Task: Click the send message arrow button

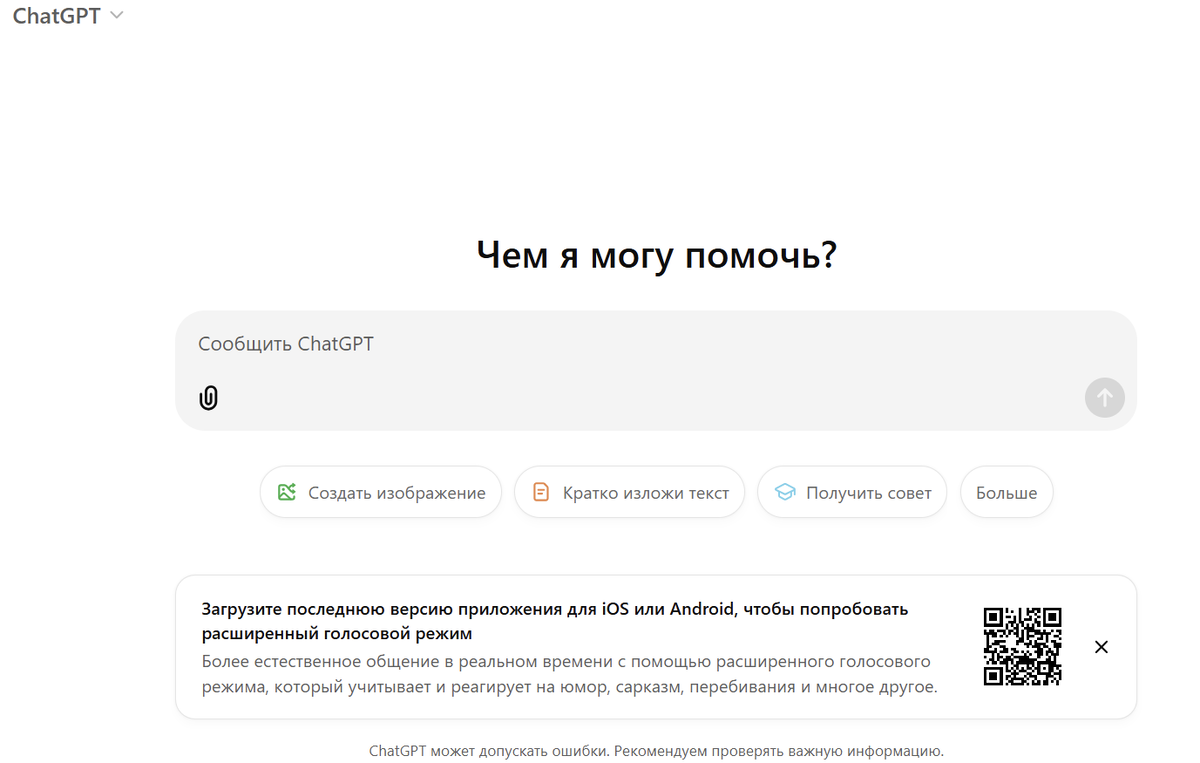Action: click(x=1104, y=398)
